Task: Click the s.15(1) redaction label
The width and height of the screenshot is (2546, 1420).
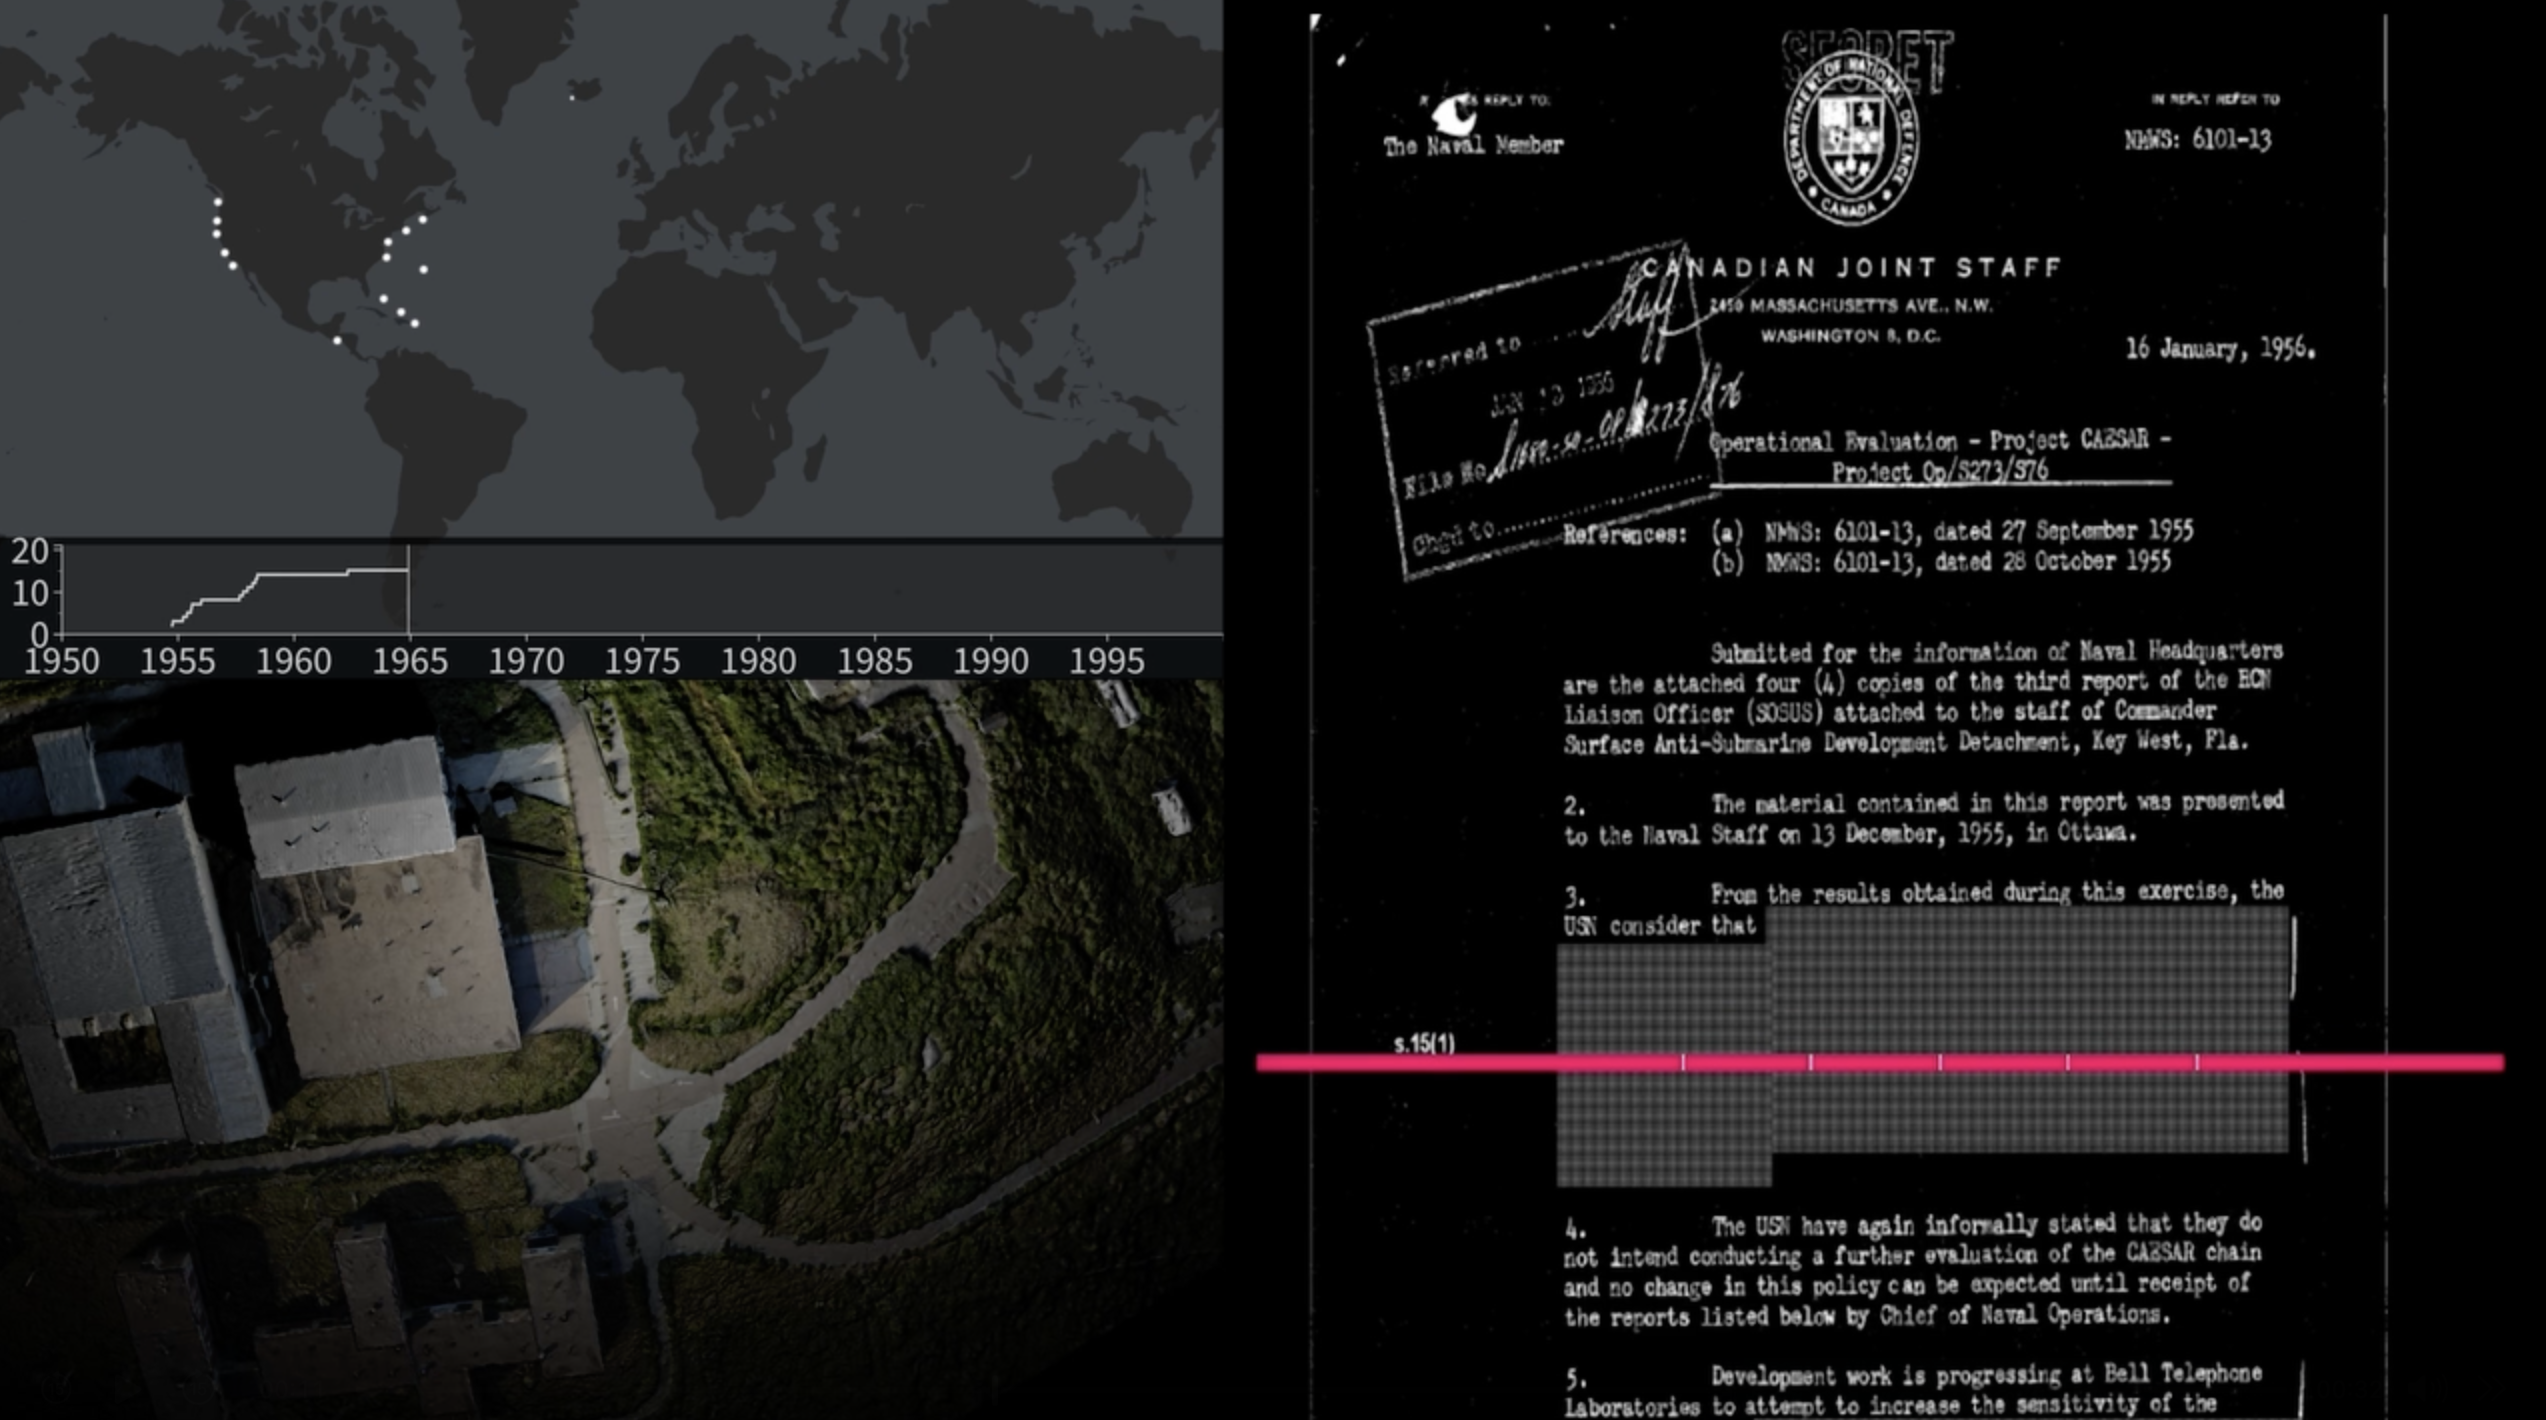Action: pos(1424,1044)
